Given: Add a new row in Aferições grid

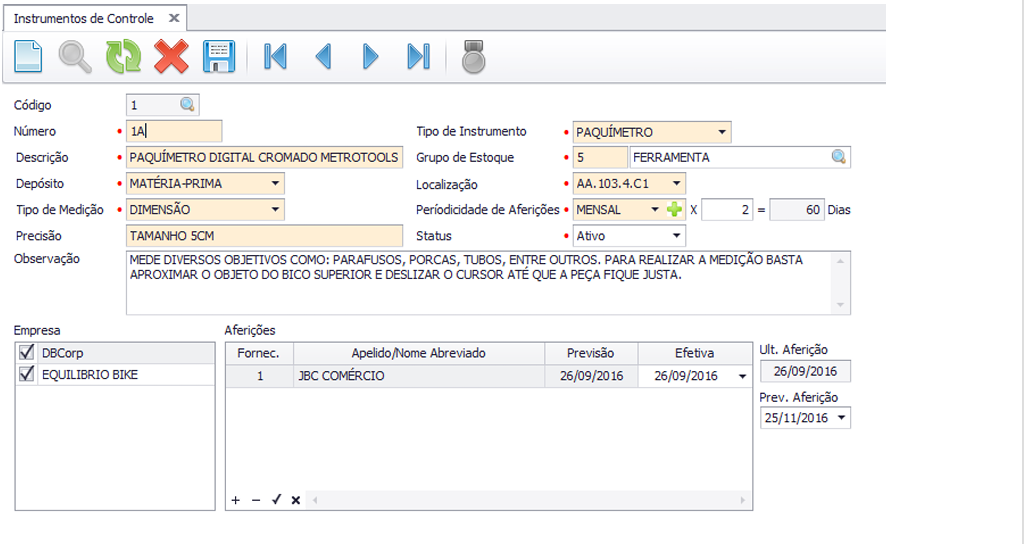Looking at the screenshot, I should 236,499.
